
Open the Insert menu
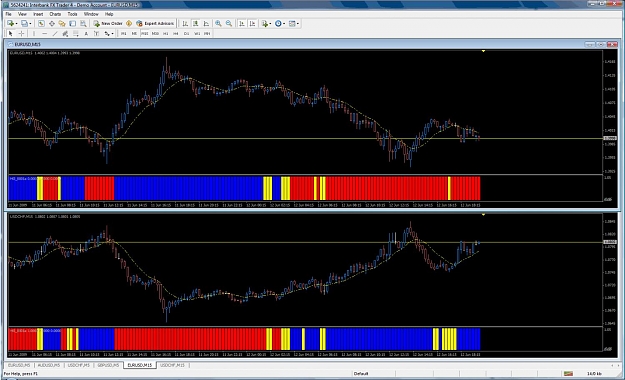click(38, 14)
